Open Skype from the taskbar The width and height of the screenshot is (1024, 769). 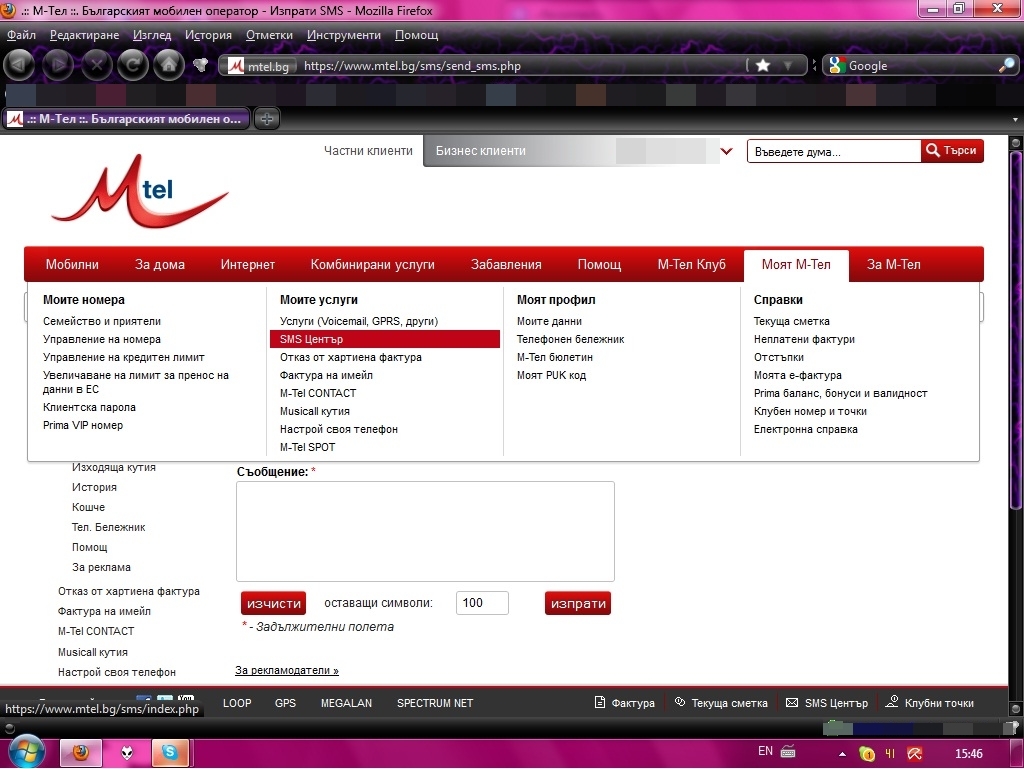[x=170, y=753]
